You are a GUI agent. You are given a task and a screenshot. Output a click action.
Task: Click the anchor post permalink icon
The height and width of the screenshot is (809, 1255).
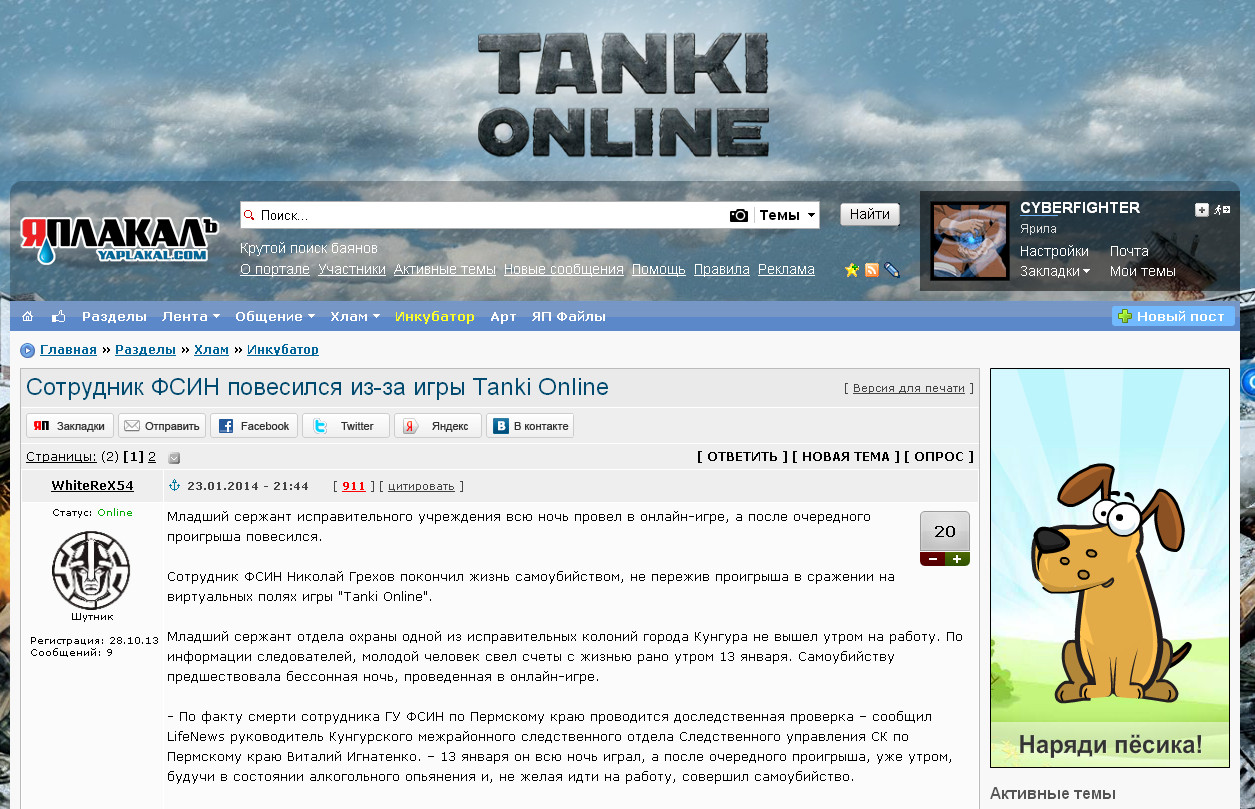174,486
